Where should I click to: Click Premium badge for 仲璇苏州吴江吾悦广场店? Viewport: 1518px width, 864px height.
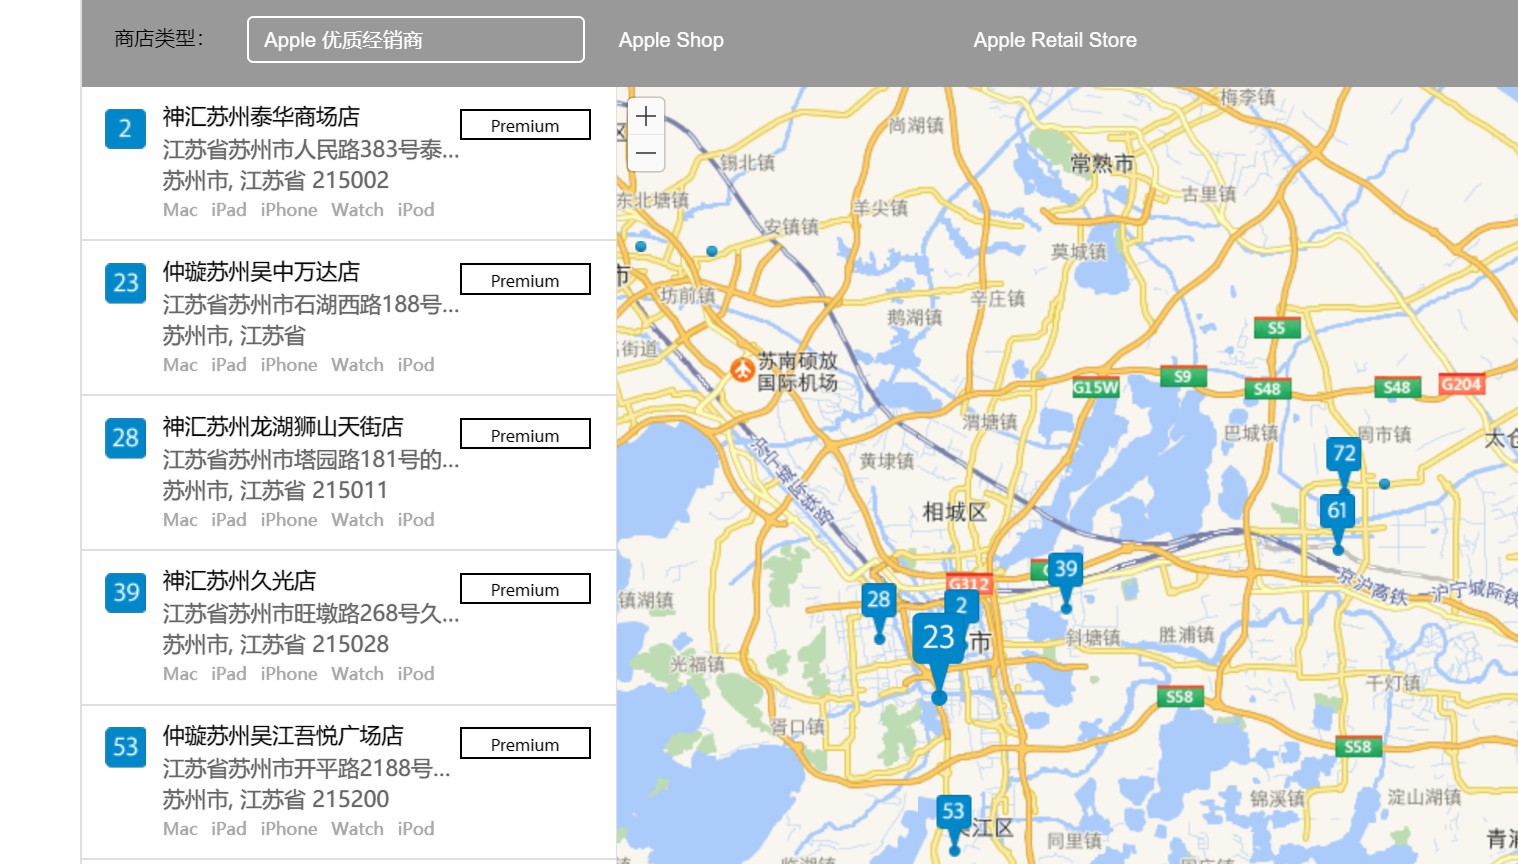pyautogui.click(x=525, y=744)
